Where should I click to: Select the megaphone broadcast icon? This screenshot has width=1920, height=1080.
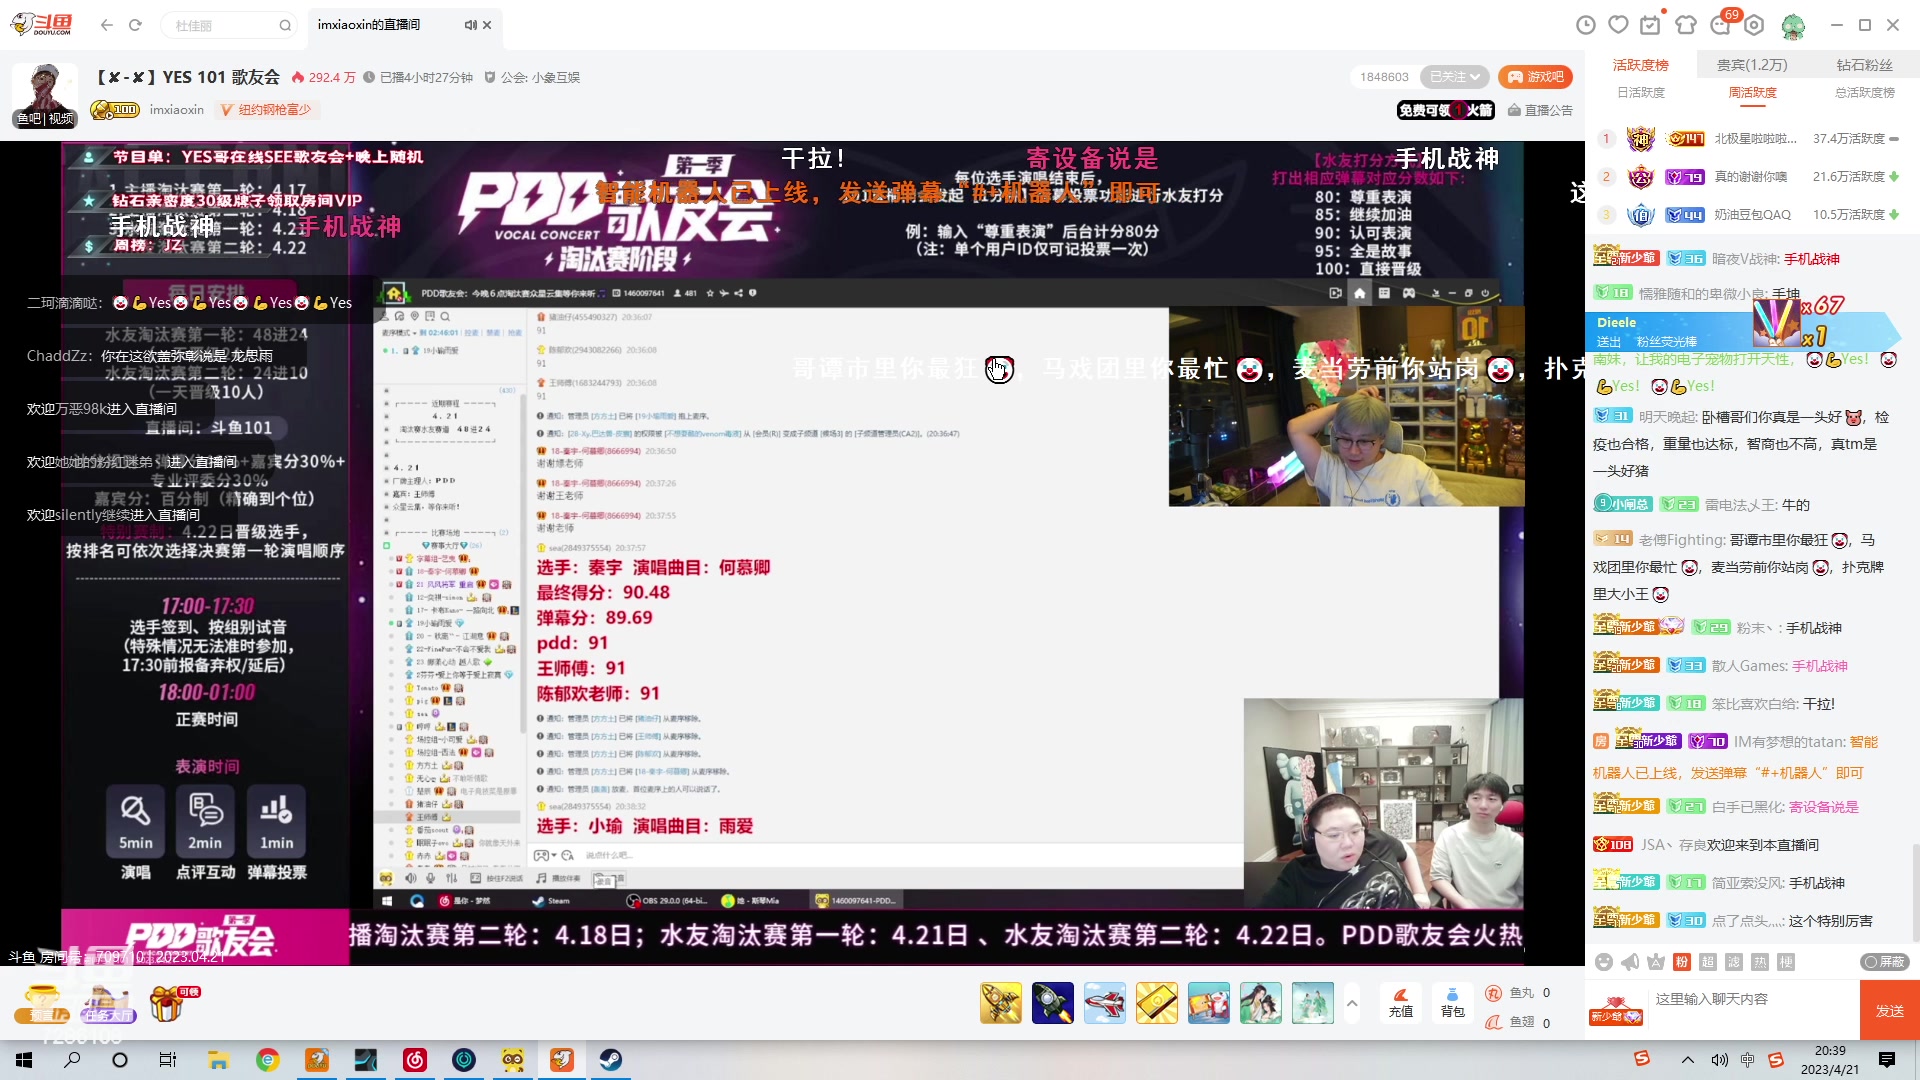tap(1630, 961)
